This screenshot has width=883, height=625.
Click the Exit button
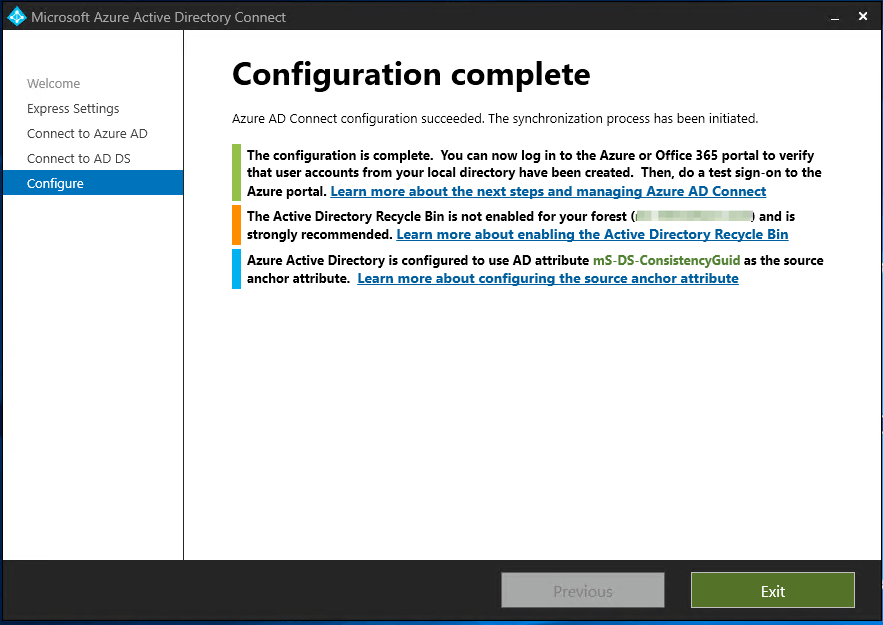pyautogui.click(x=773, y=591)
